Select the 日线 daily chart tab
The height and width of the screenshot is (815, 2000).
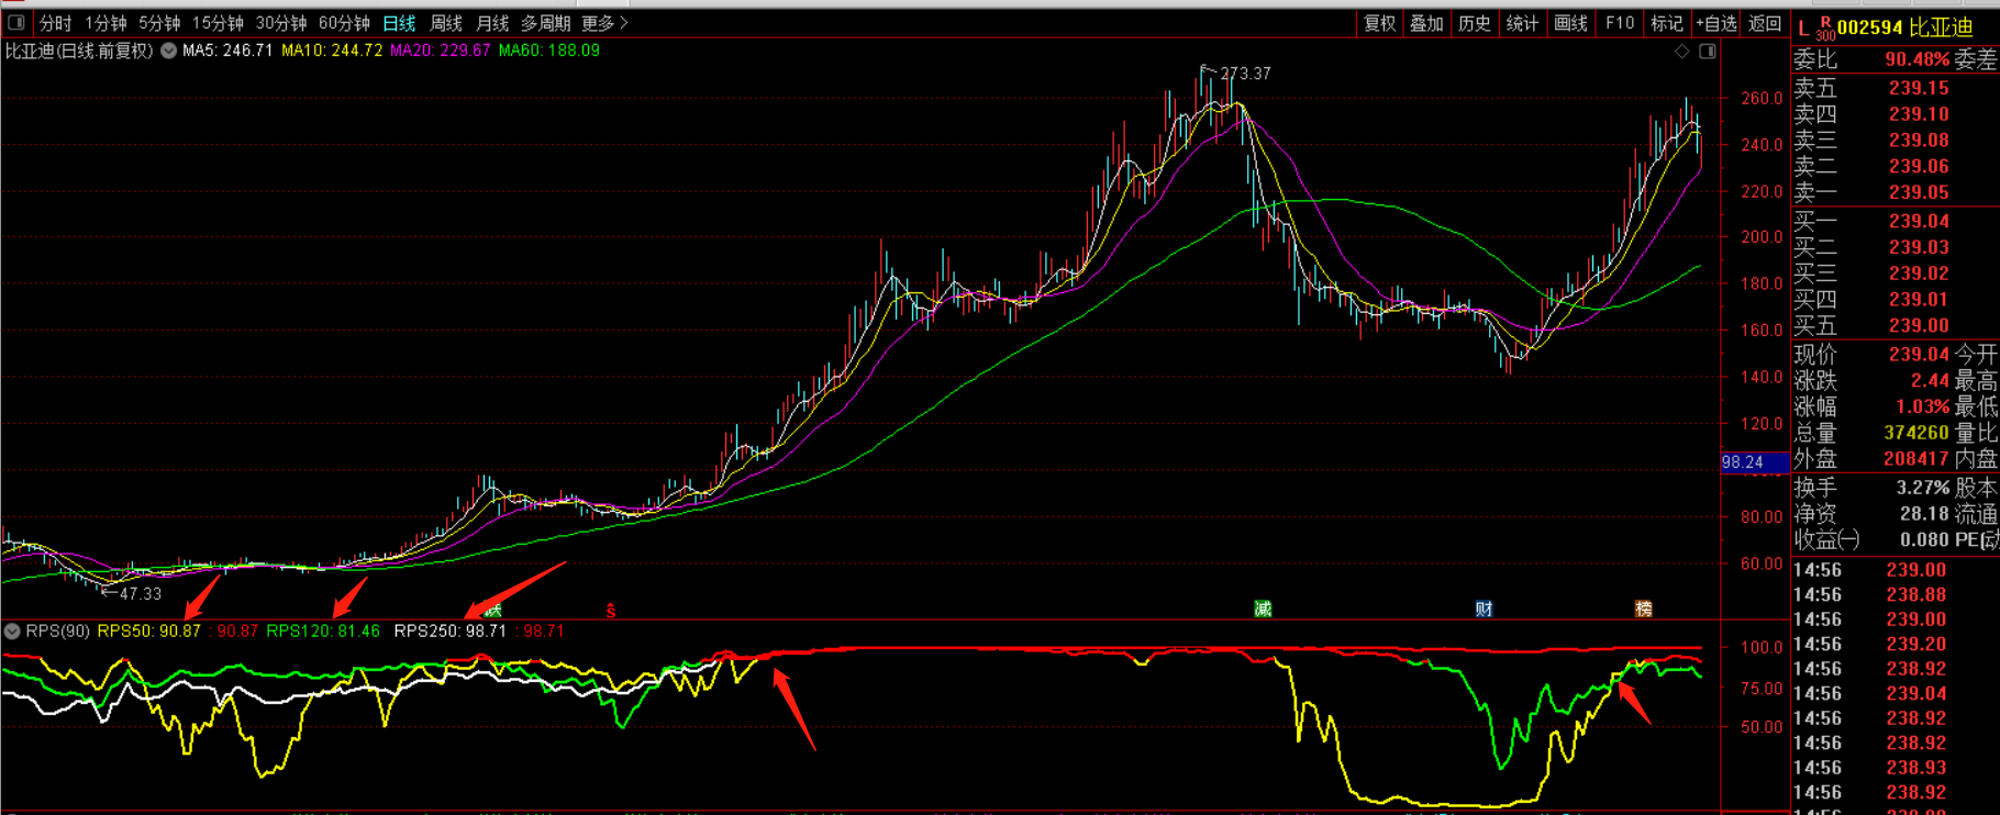point(399,23)
